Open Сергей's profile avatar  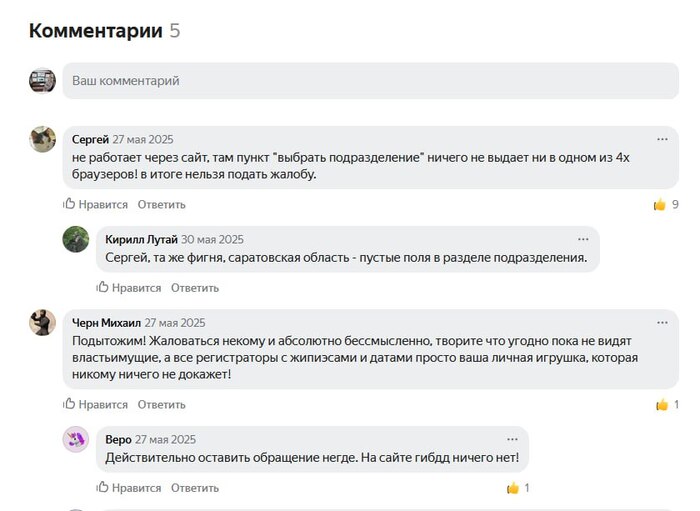43,139
